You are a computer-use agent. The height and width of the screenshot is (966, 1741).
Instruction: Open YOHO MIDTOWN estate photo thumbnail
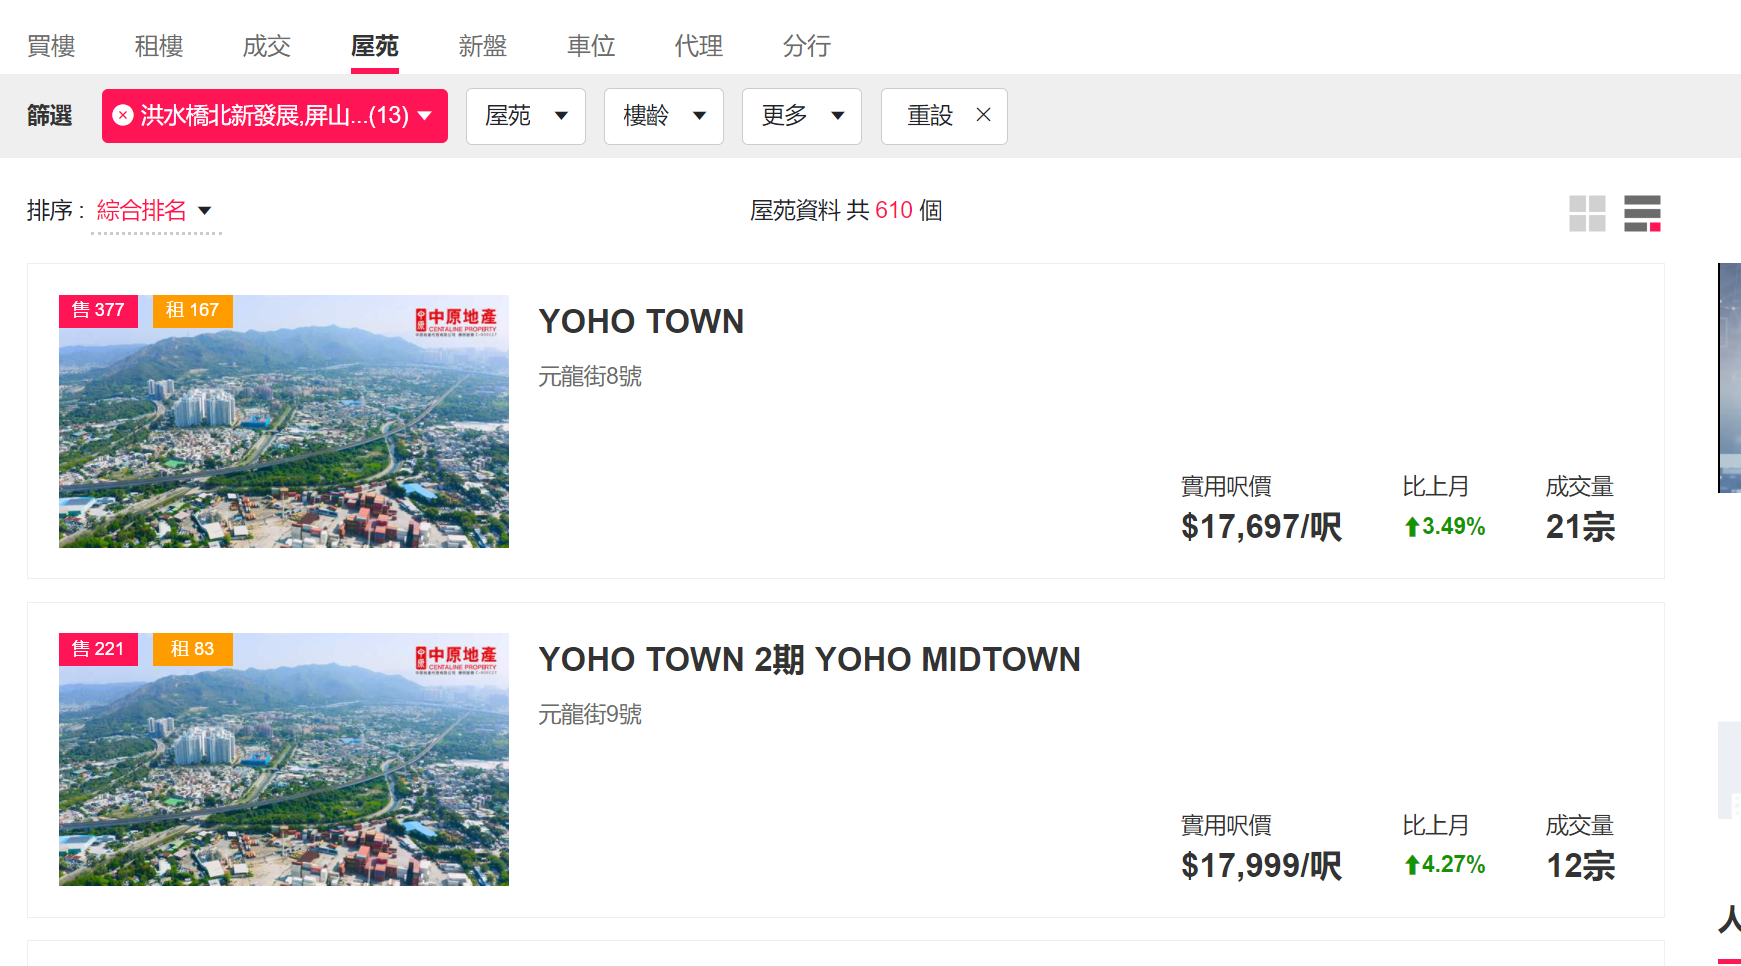coord(284,760)
